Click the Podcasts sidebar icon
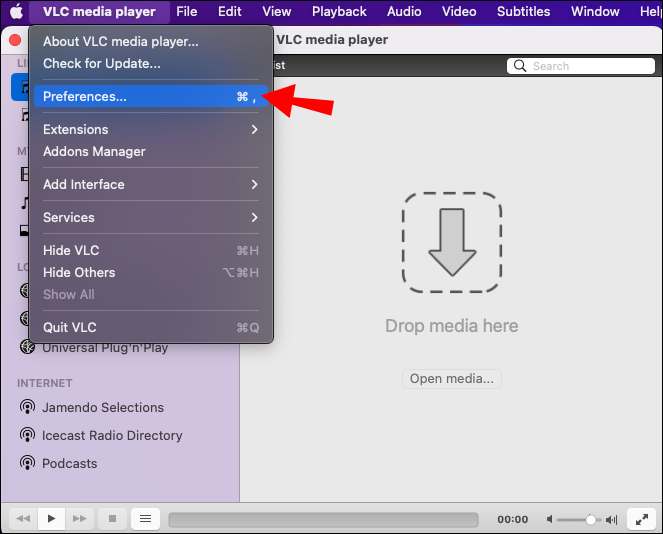This screenshot has width=663, height=534. (27, 463)
